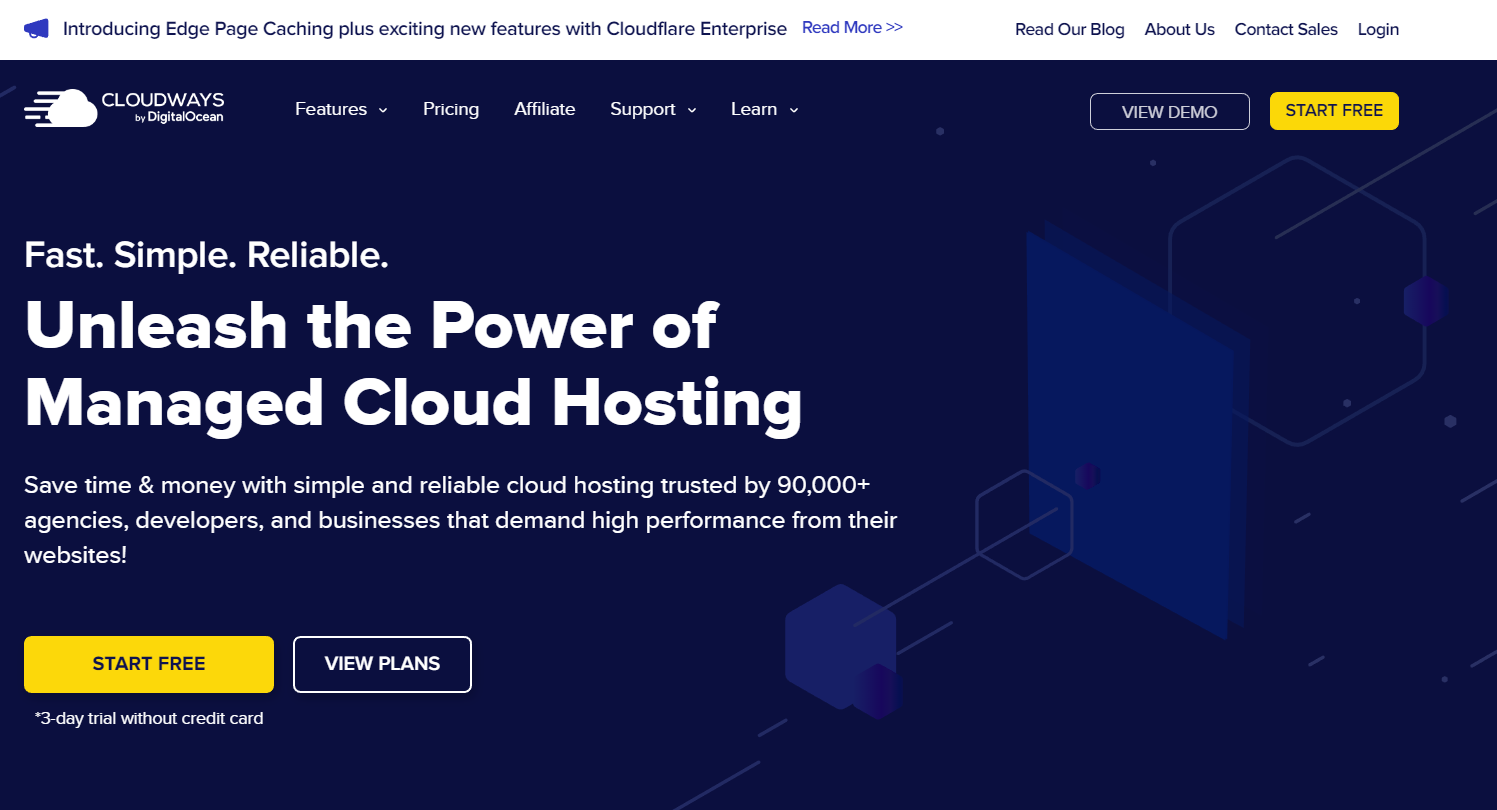Image resolution: width=1497 pixels, height=810 pixels.
Task: Expand the Support menu chevron
Action: coord(692,110)
